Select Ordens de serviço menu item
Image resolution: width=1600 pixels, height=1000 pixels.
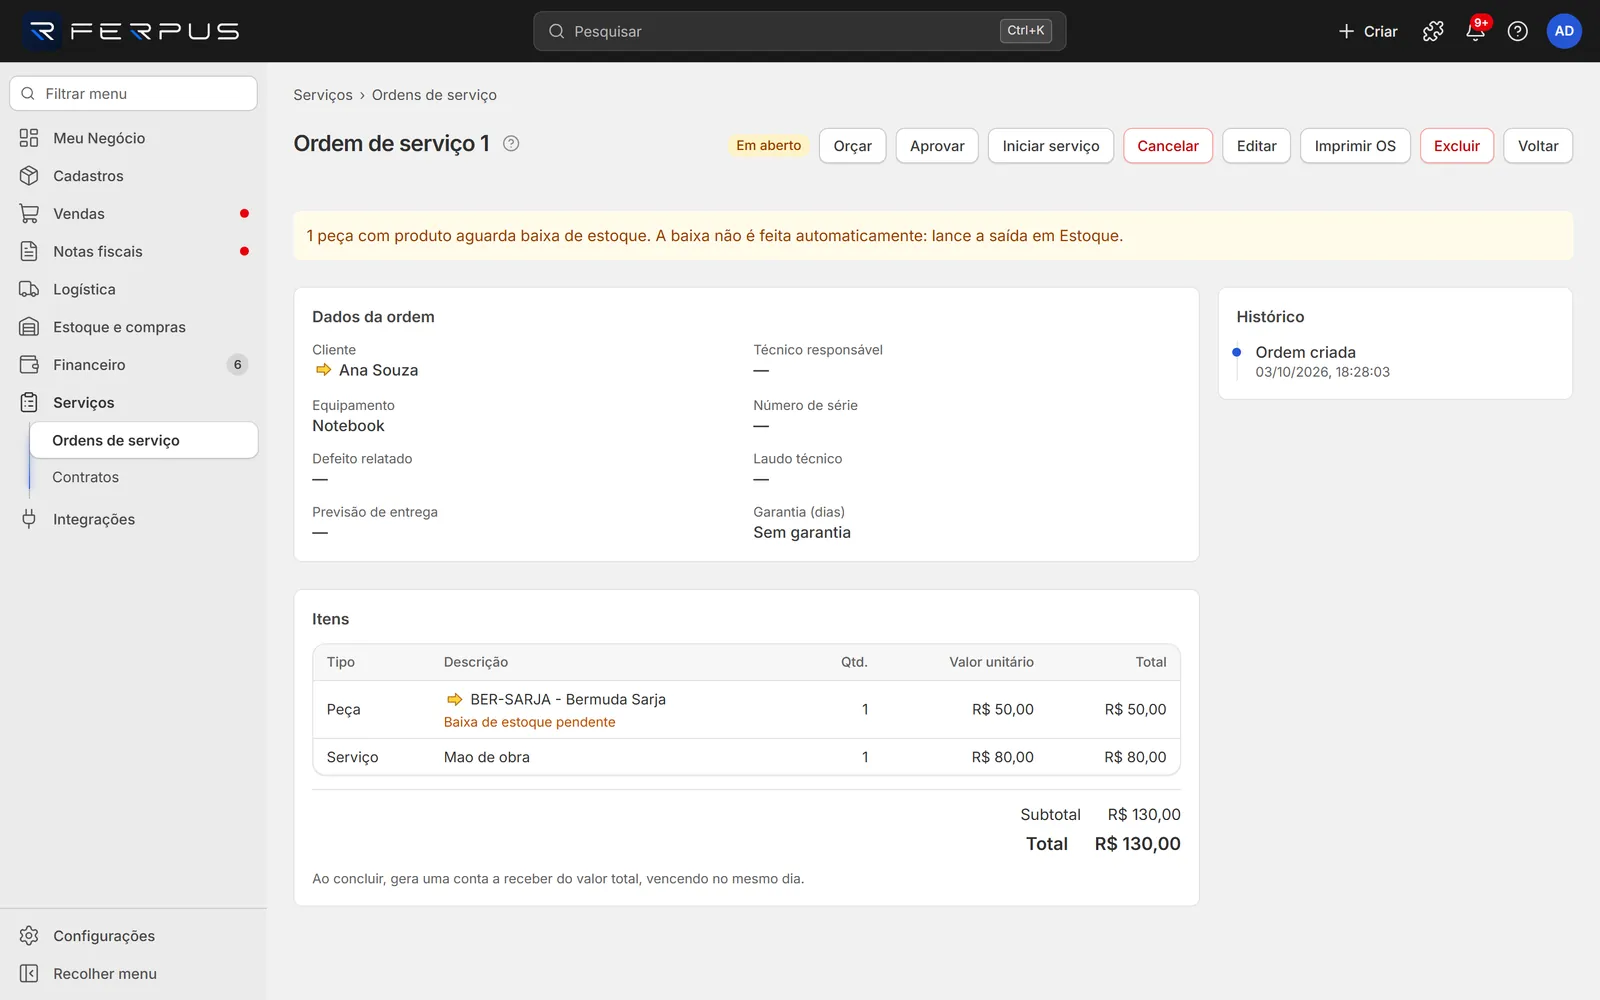coord(143,440)
